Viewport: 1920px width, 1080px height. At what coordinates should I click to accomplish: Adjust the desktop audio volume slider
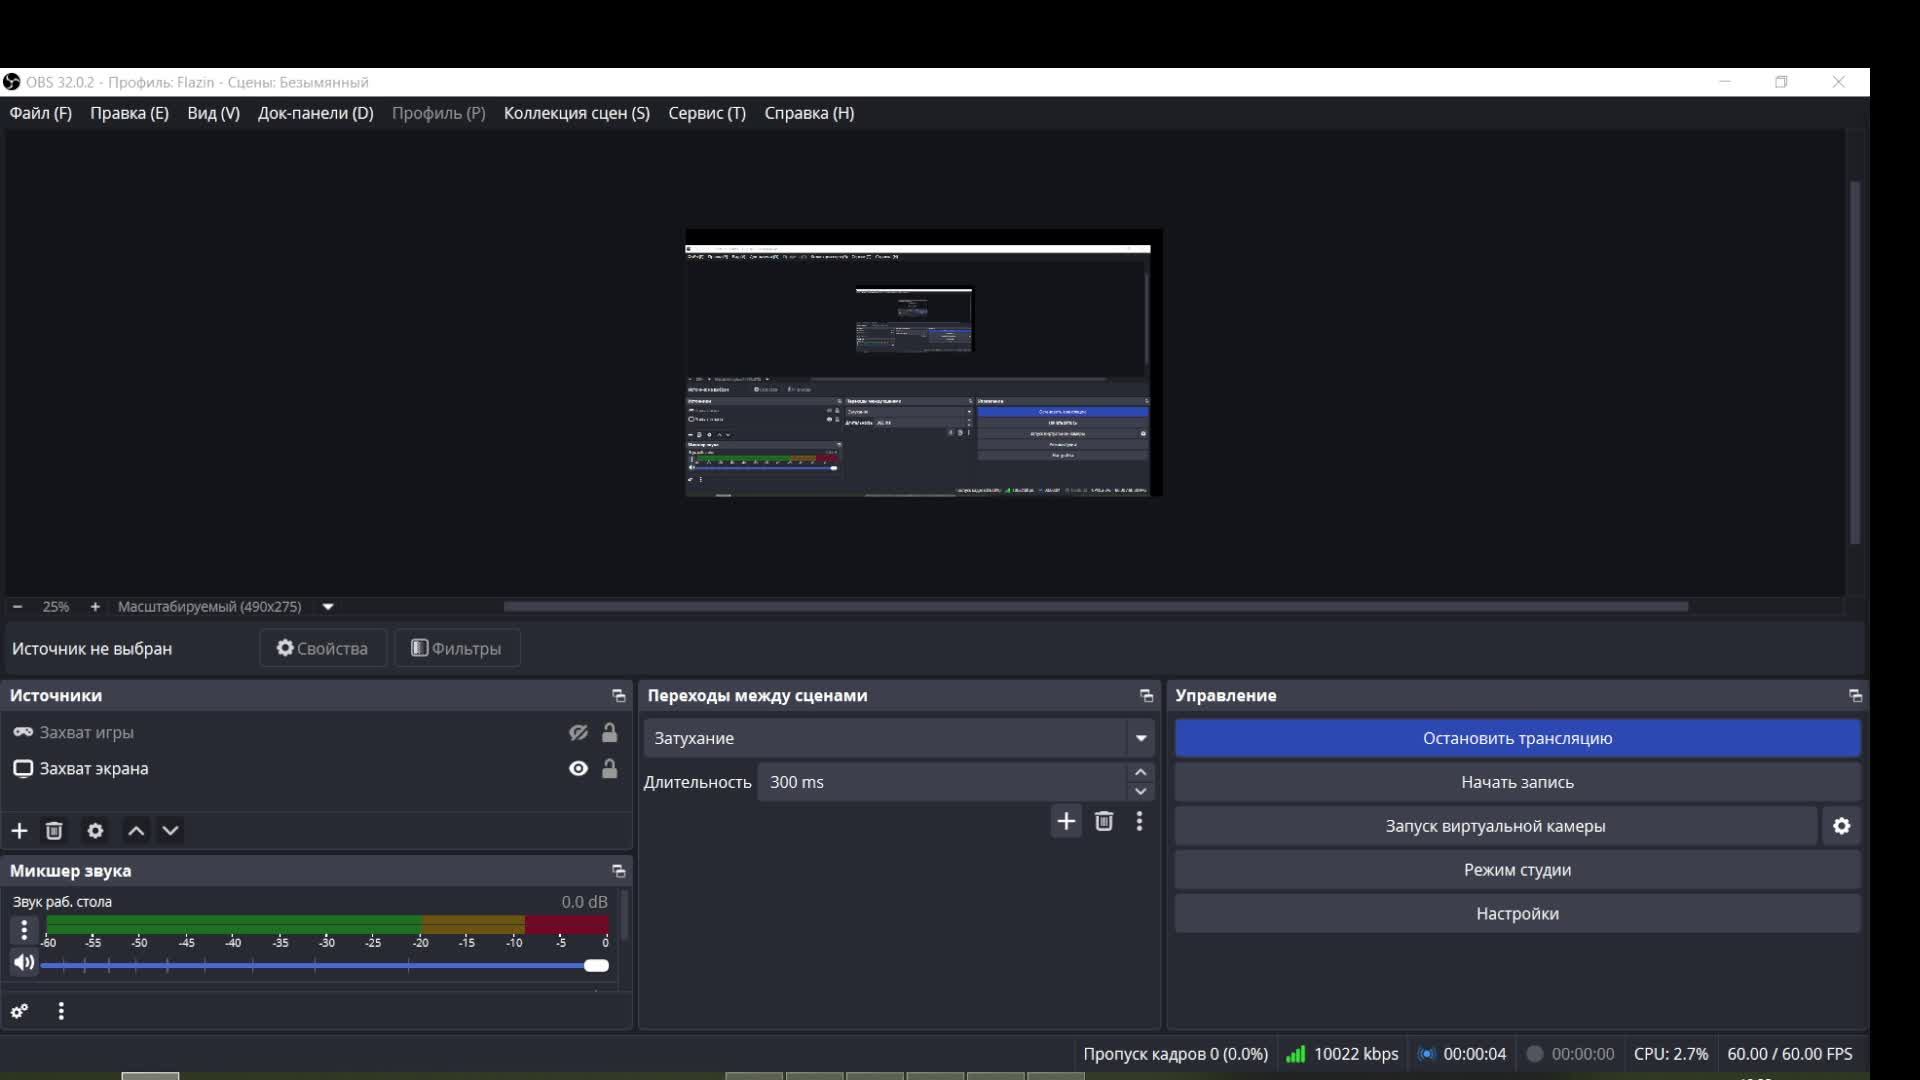[596, 965]
